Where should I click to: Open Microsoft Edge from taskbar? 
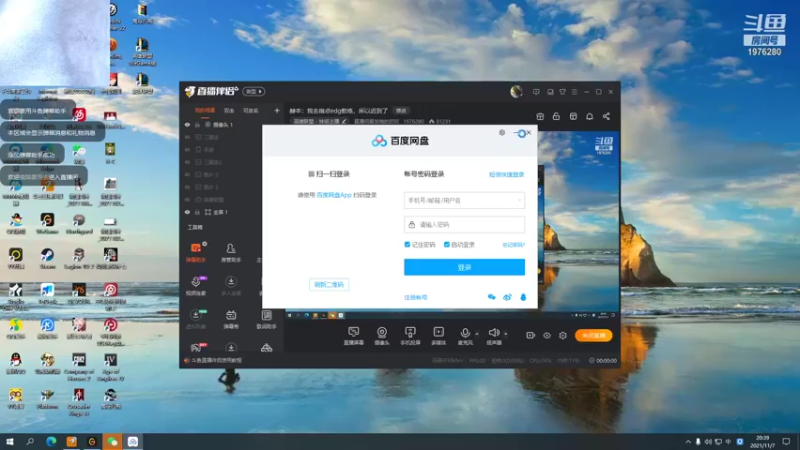click(51, 441)
